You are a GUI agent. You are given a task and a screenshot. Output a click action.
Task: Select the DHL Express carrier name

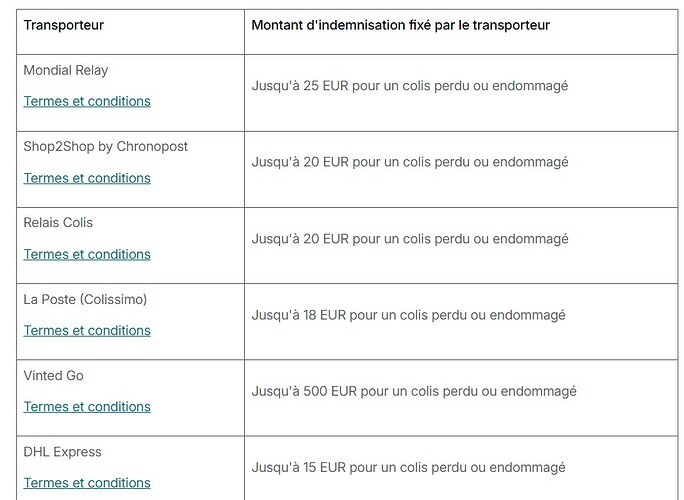[x=62, y=452]
